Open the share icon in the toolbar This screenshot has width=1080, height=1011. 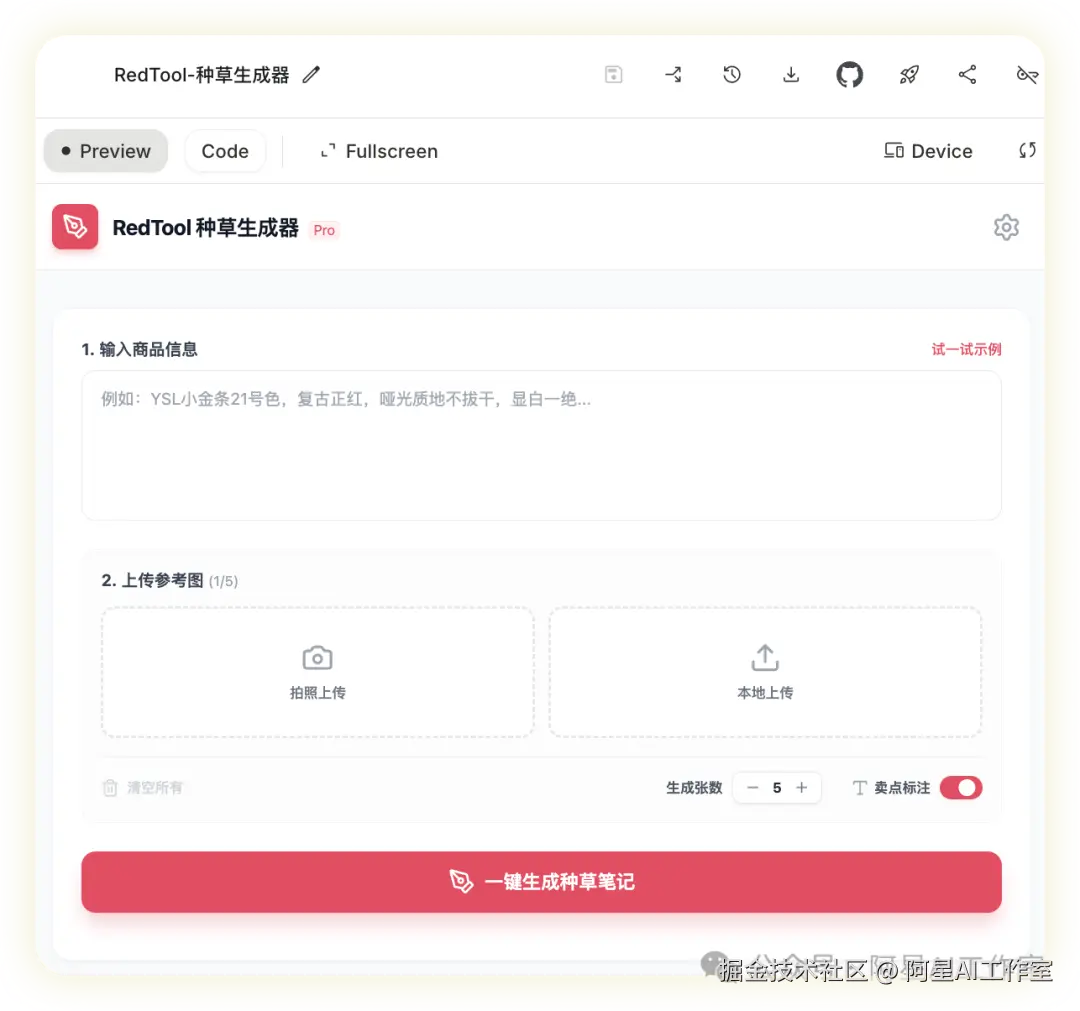(x=967, y=74)
